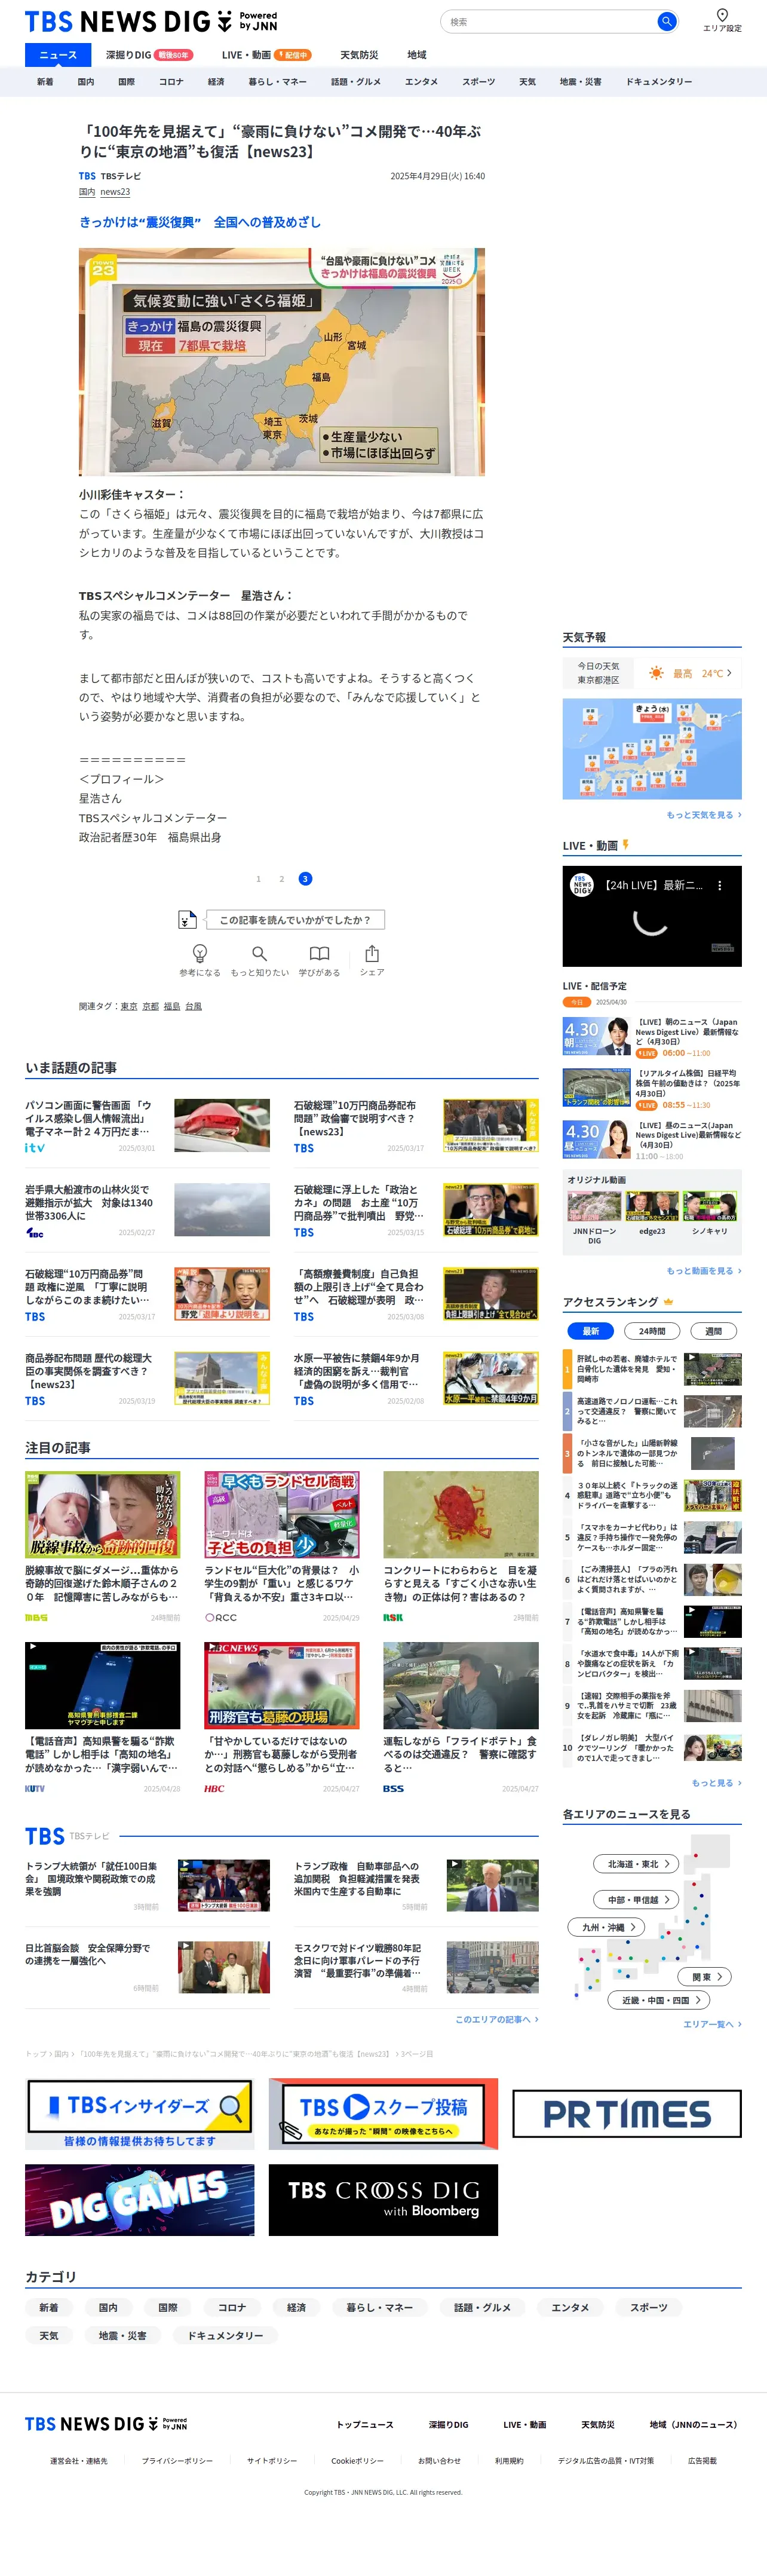Viewport: 767px width, 2576px height.
Task: Expand もっと天気を見る link
Action: click(x=704, y=815)
